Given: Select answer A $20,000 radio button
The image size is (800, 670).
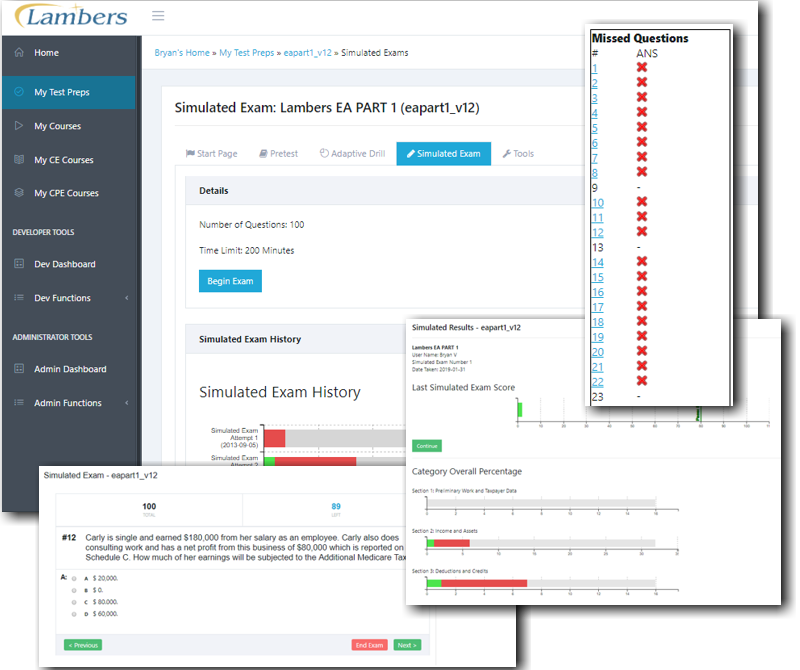Looking at the screenshot, I should [74, 579].
